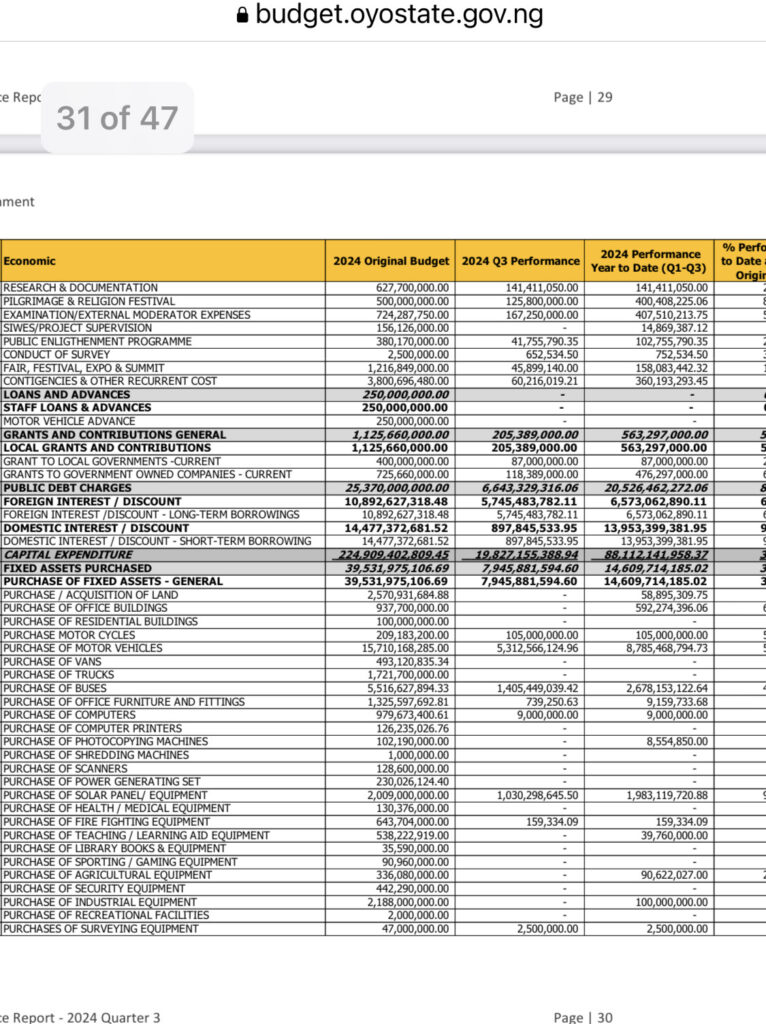Select 'FOREIGN INTEREST / DISCOUNT' bold row label

[x=92, y=502]
